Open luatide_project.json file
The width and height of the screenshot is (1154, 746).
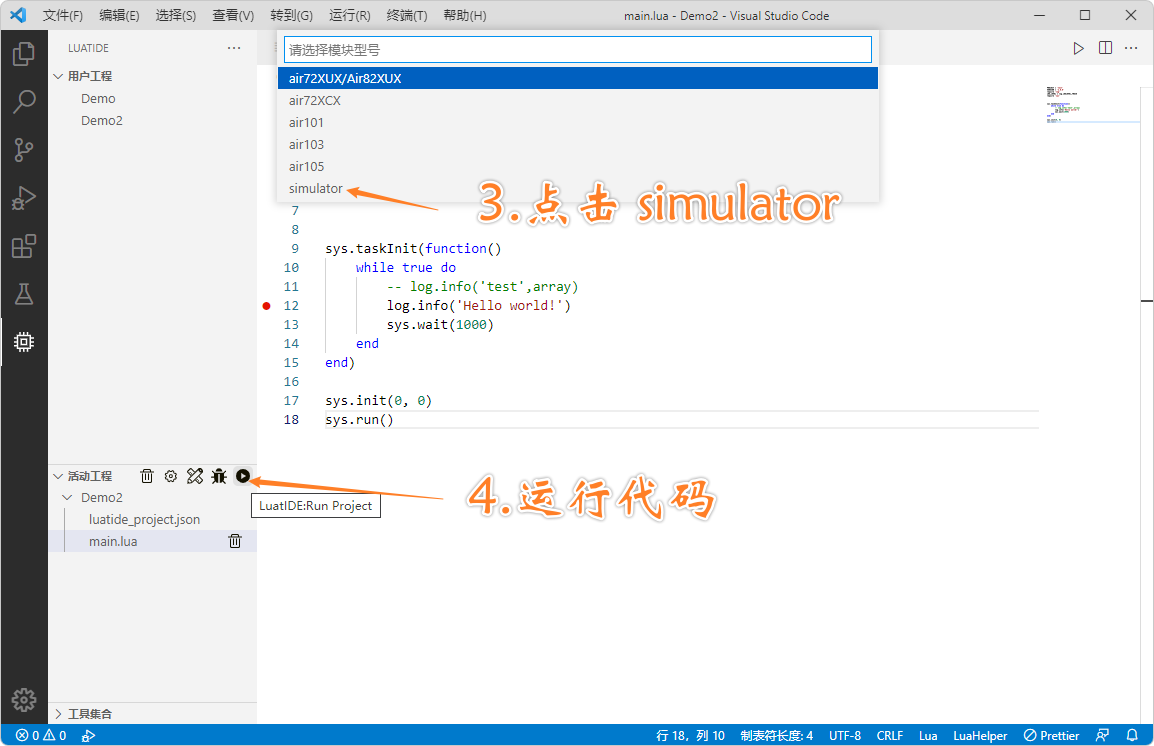point(144,519)
